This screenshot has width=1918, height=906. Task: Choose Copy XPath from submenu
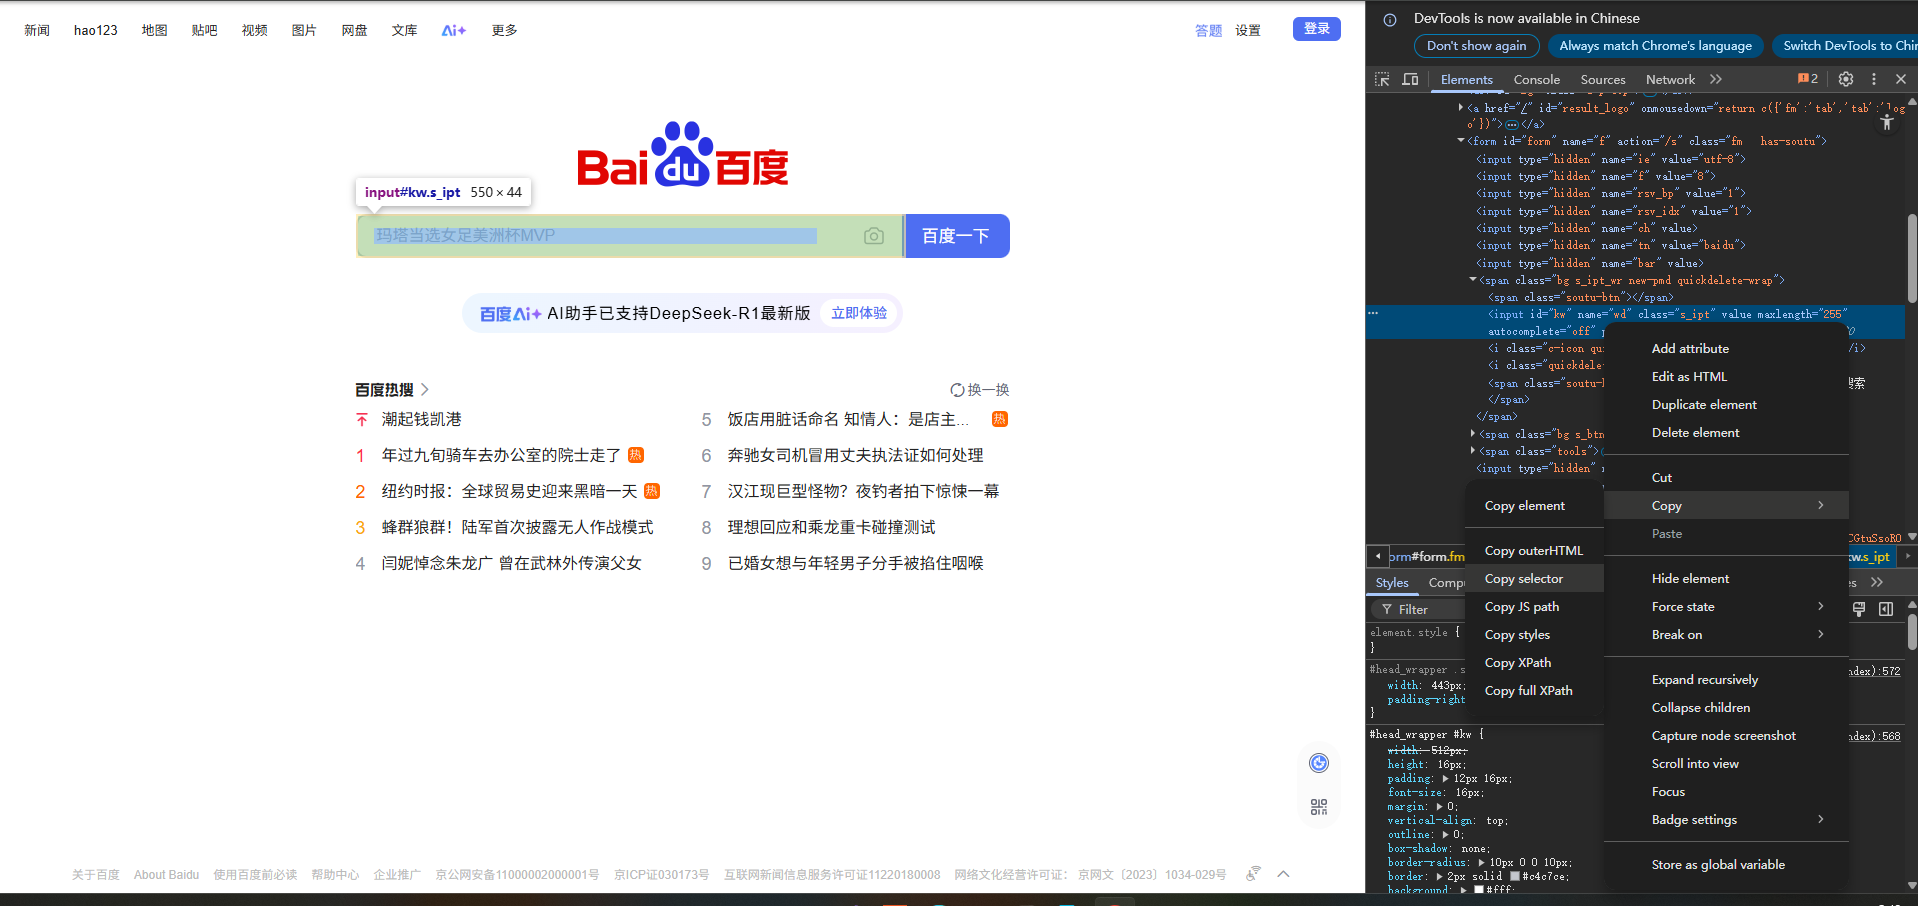click(x=1535, y=663)
